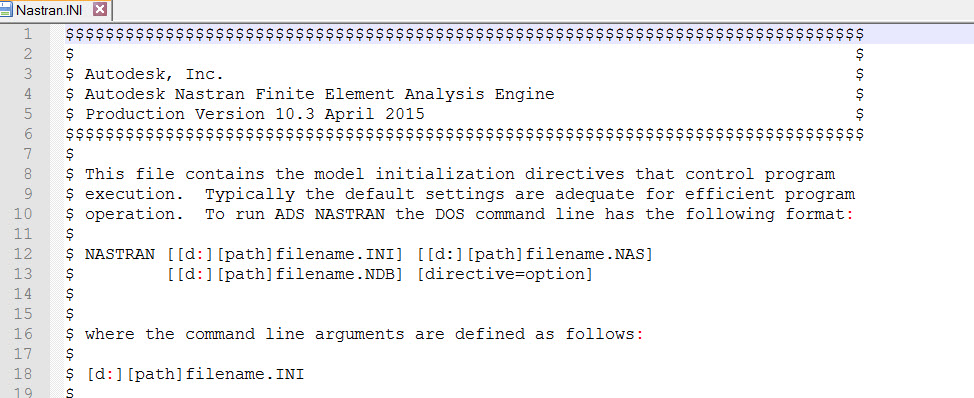Click 'filename.INI' on line 18
This screenshot has width=974, height=398.
tap(245, 374)
